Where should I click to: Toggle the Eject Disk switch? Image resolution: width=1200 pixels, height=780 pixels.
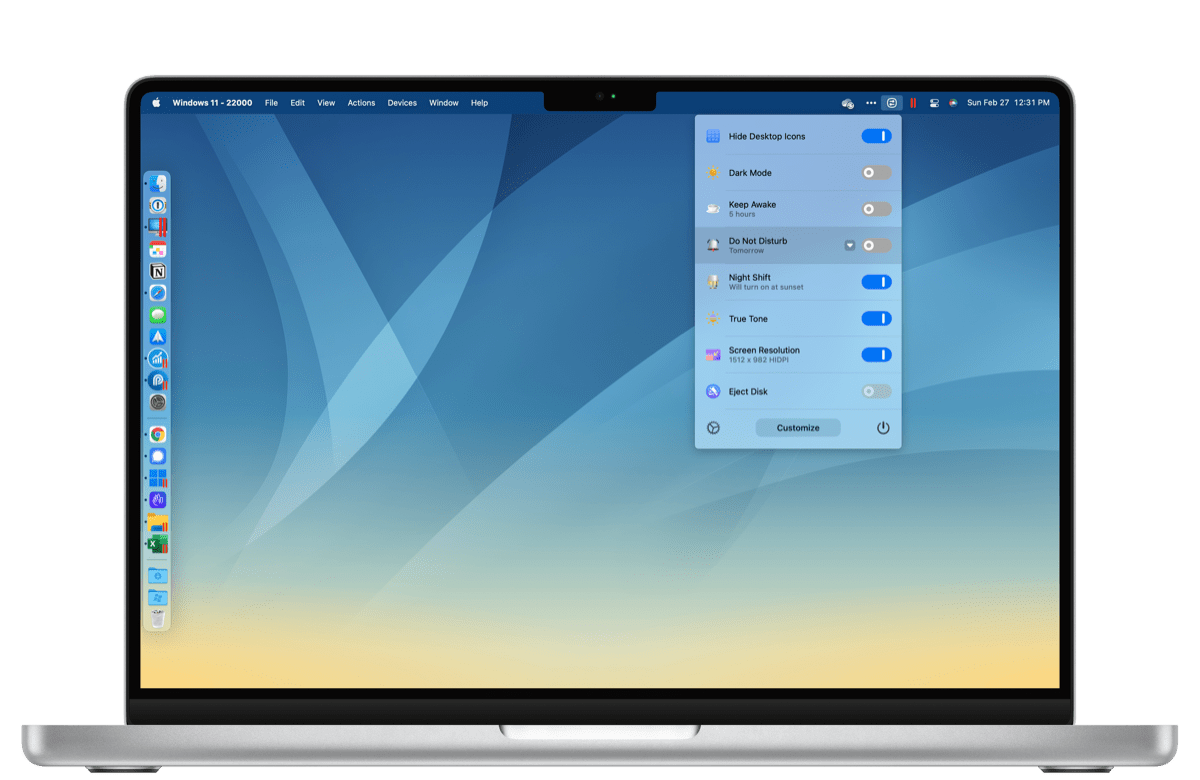[877, 391]
